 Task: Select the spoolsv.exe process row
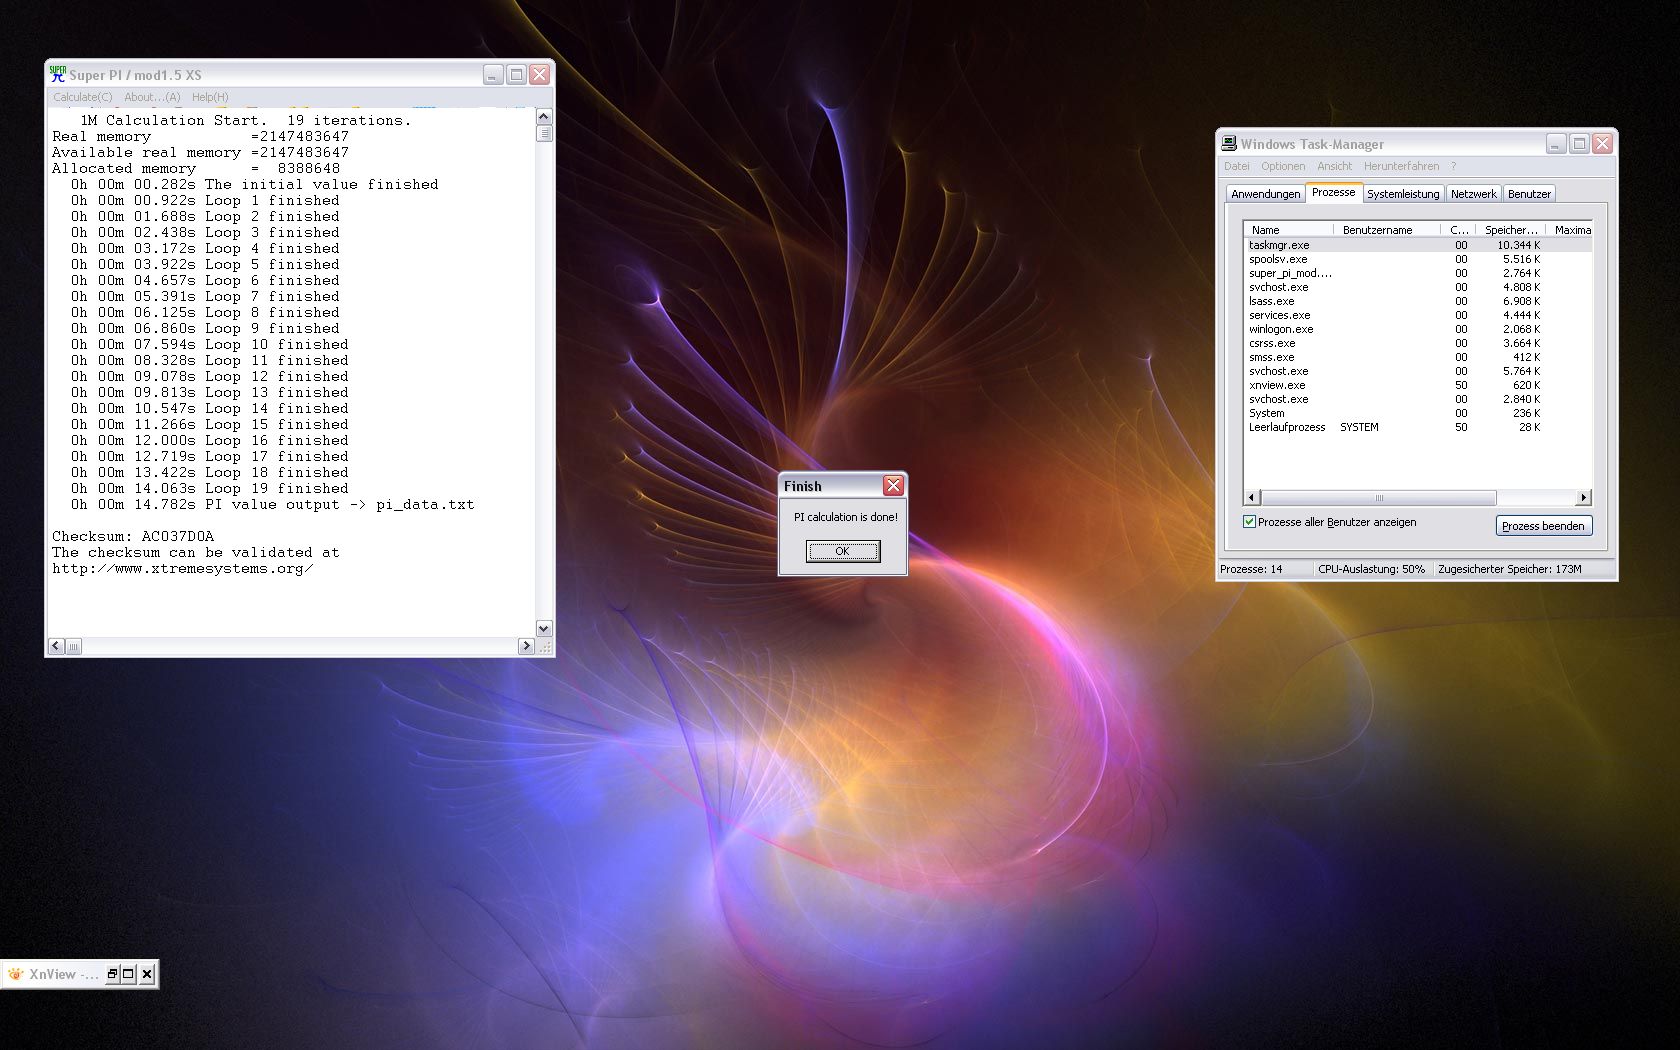coord(1417,259)
